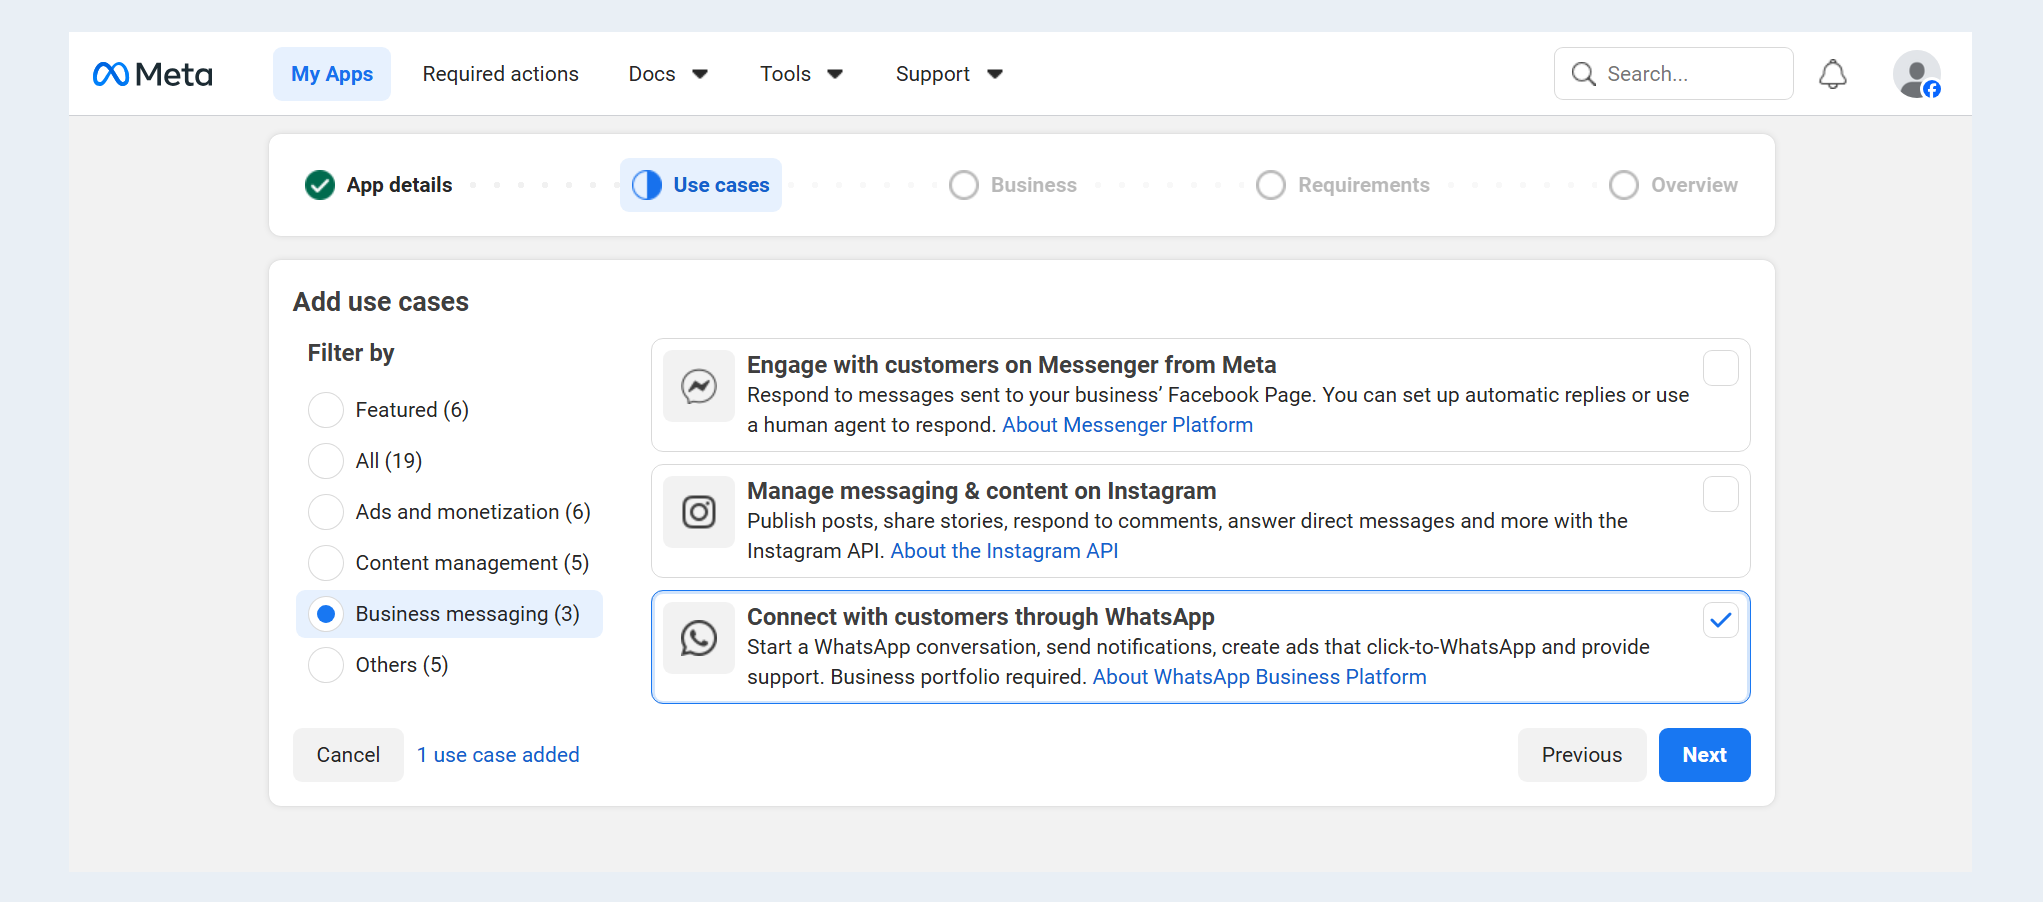
Task: Select Content management (5) filter
Action: point(326,563)
